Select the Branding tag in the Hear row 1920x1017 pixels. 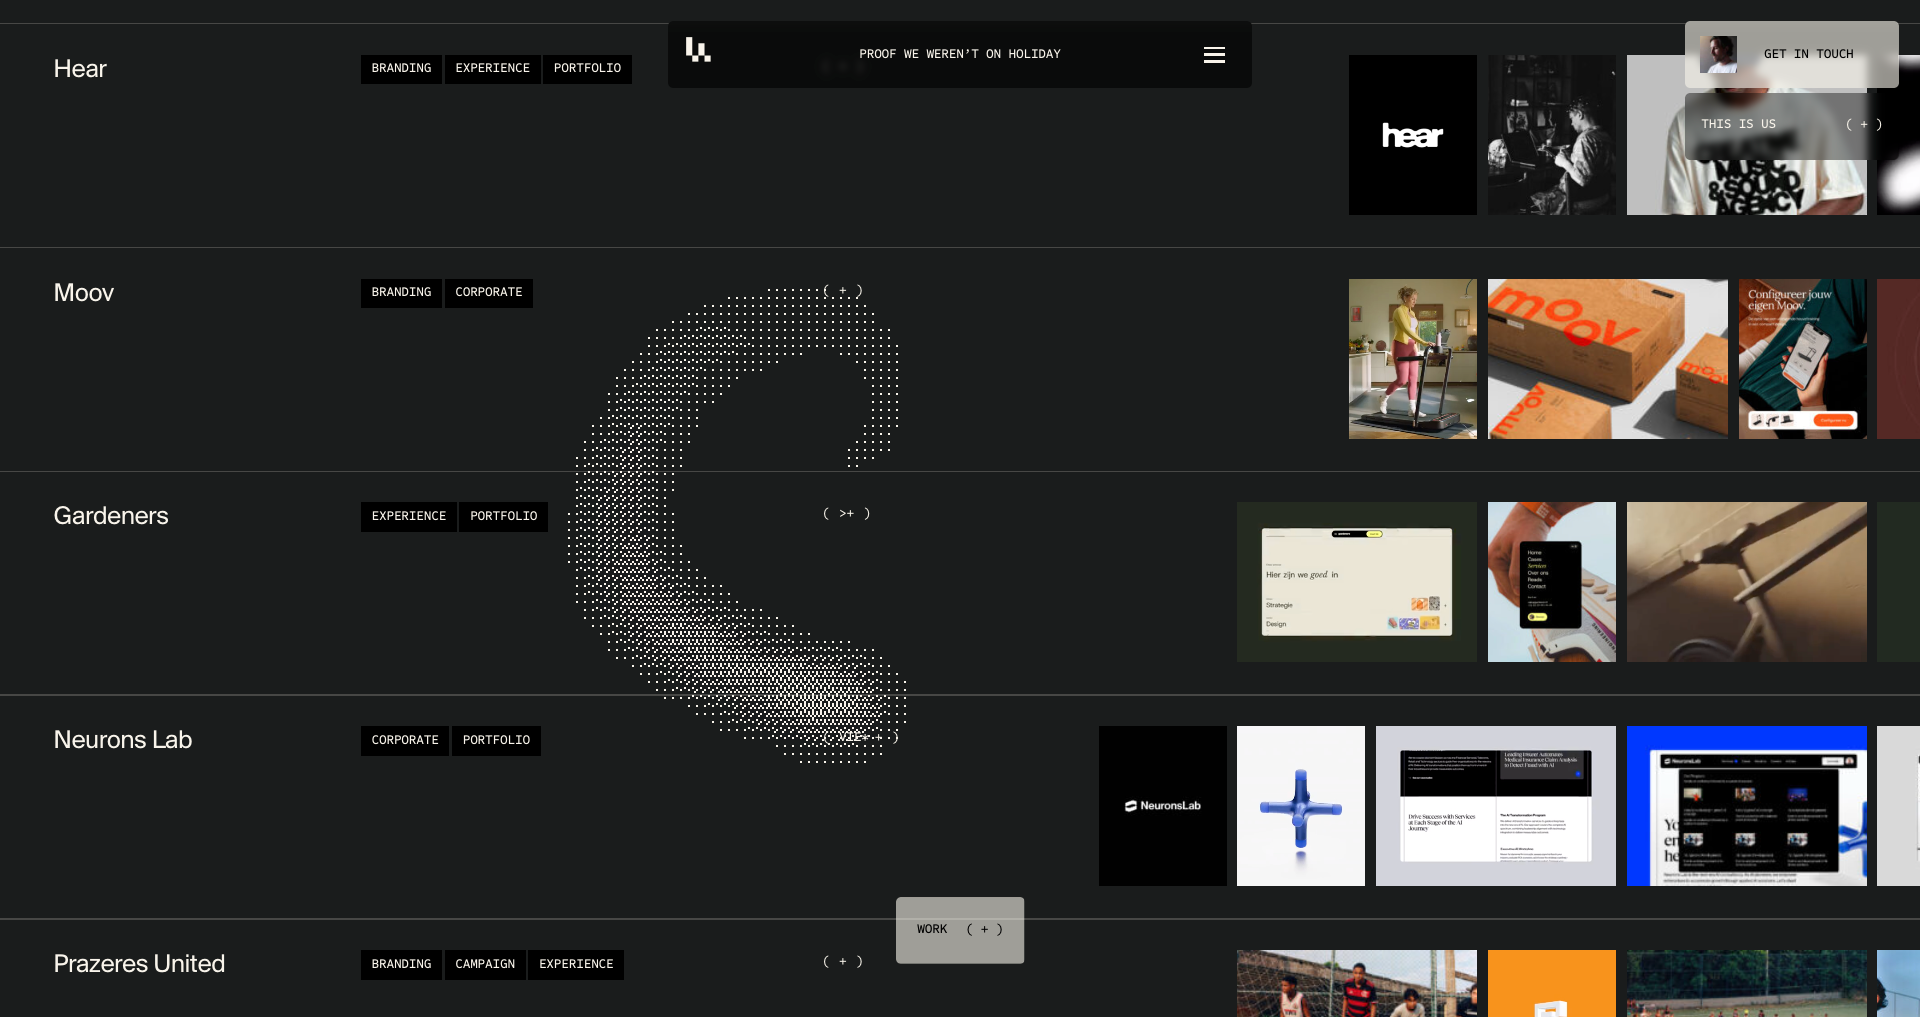point(401,69)
